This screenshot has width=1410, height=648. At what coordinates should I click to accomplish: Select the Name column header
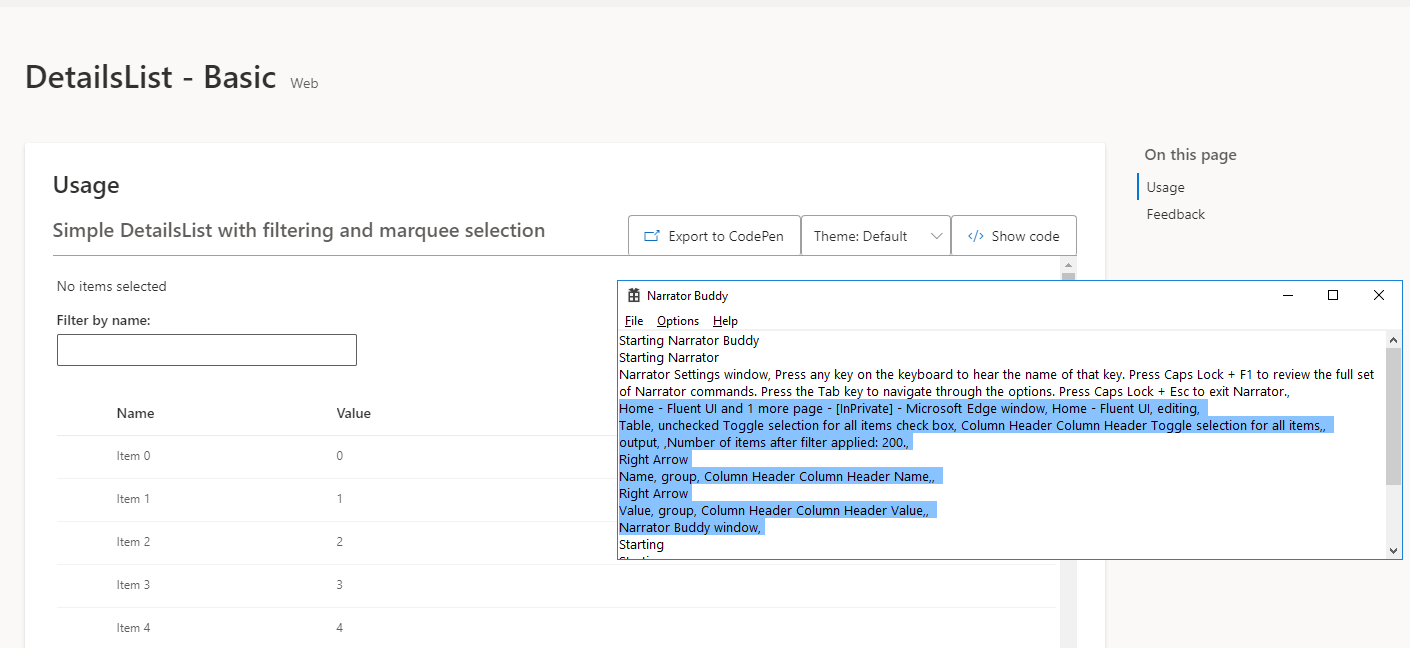[135, 412]
